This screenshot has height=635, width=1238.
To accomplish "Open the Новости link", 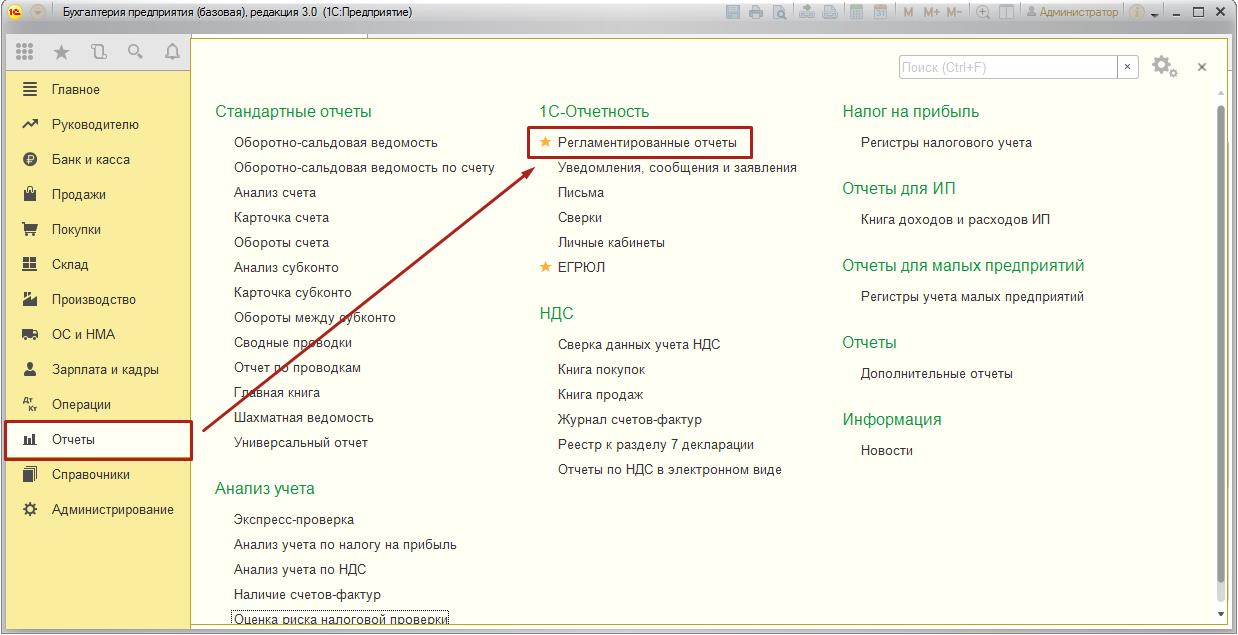I will point(887,450).
